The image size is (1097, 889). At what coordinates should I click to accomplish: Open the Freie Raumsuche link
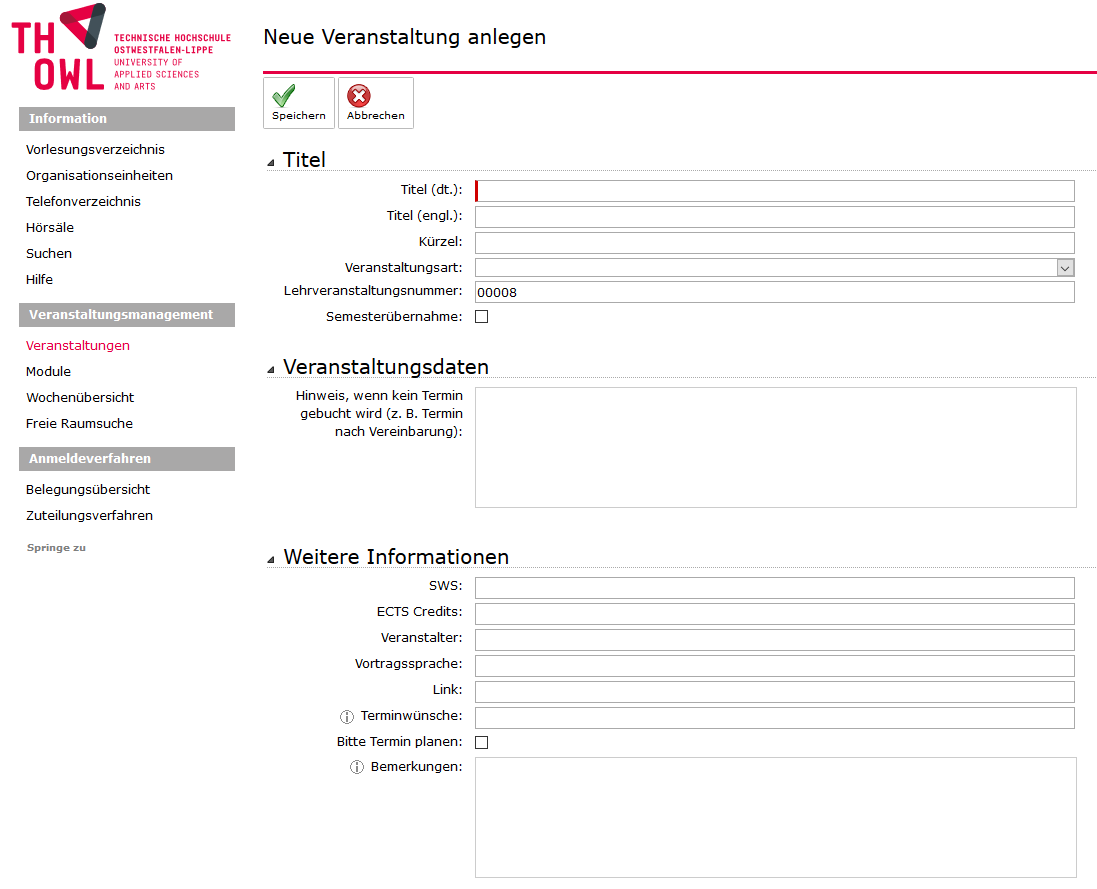(x=79, y=424)
